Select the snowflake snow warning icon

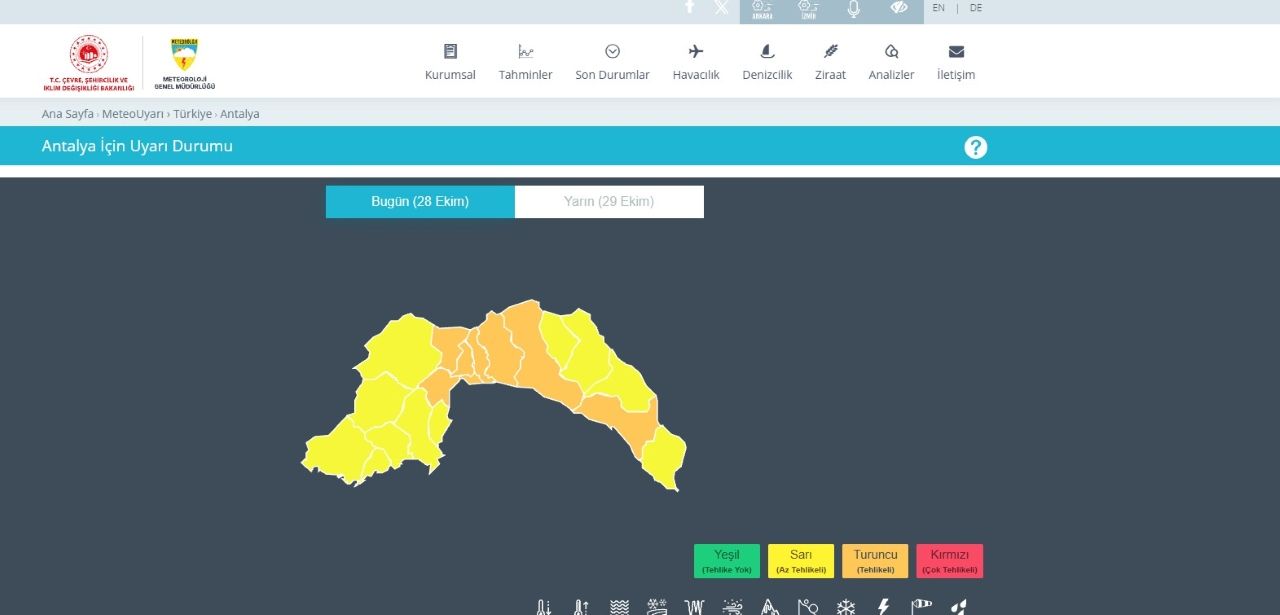pyautogui.click(x=846, y=607)
